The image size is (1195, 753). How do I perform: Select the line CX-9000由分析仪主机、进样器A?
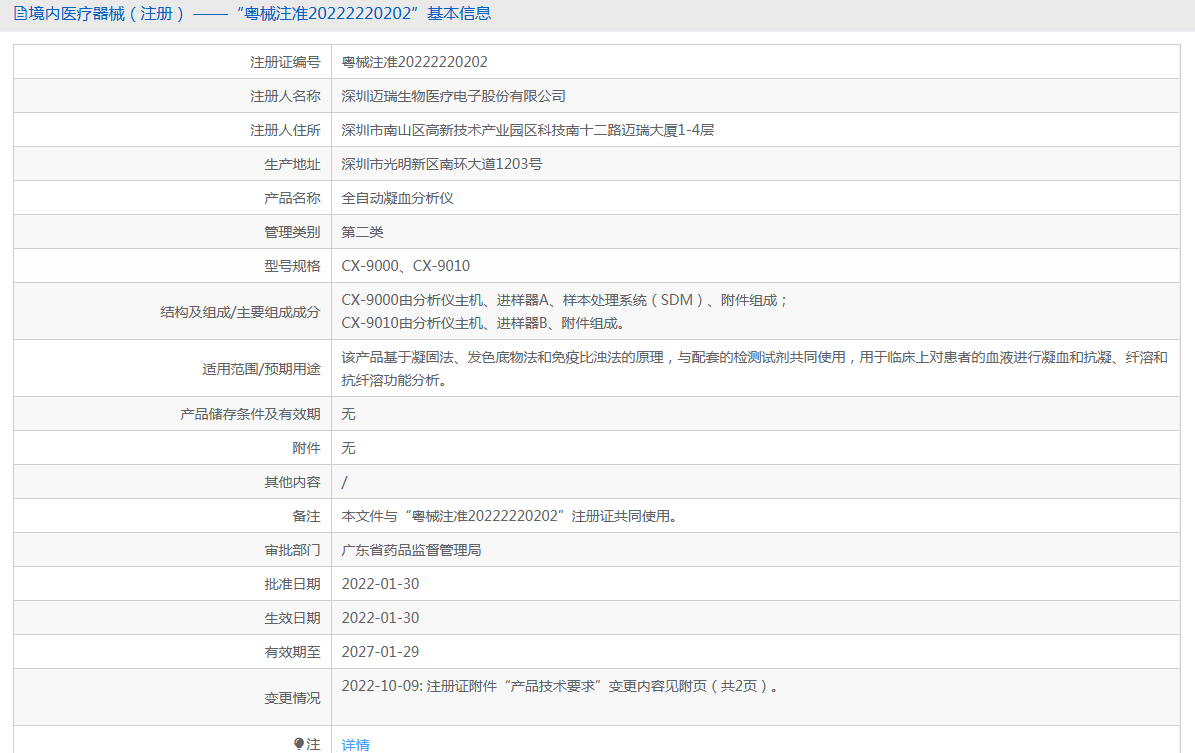click(x=565, y=300)
